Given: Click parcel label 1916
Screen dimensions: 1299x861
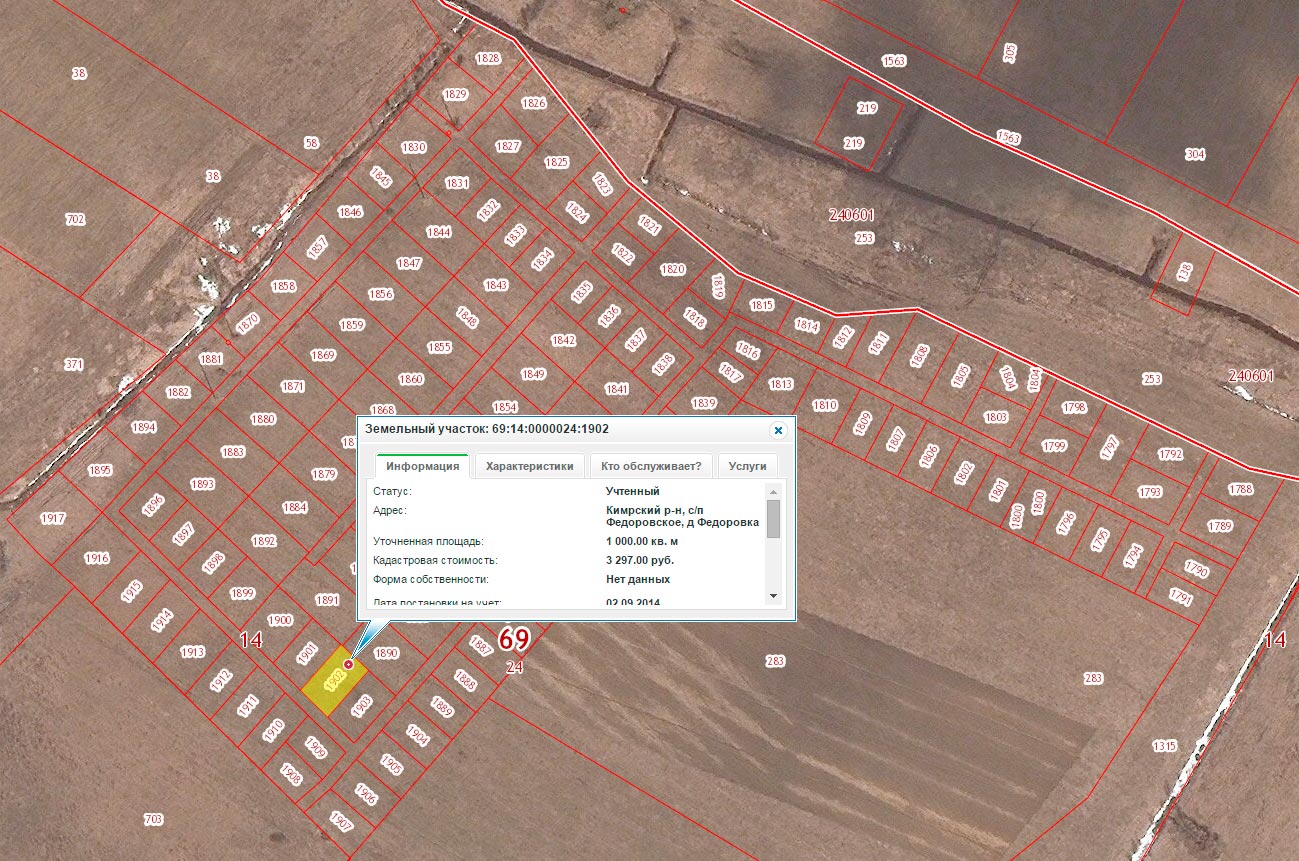Looking at the screenshot, I should (x=97, y=558).
